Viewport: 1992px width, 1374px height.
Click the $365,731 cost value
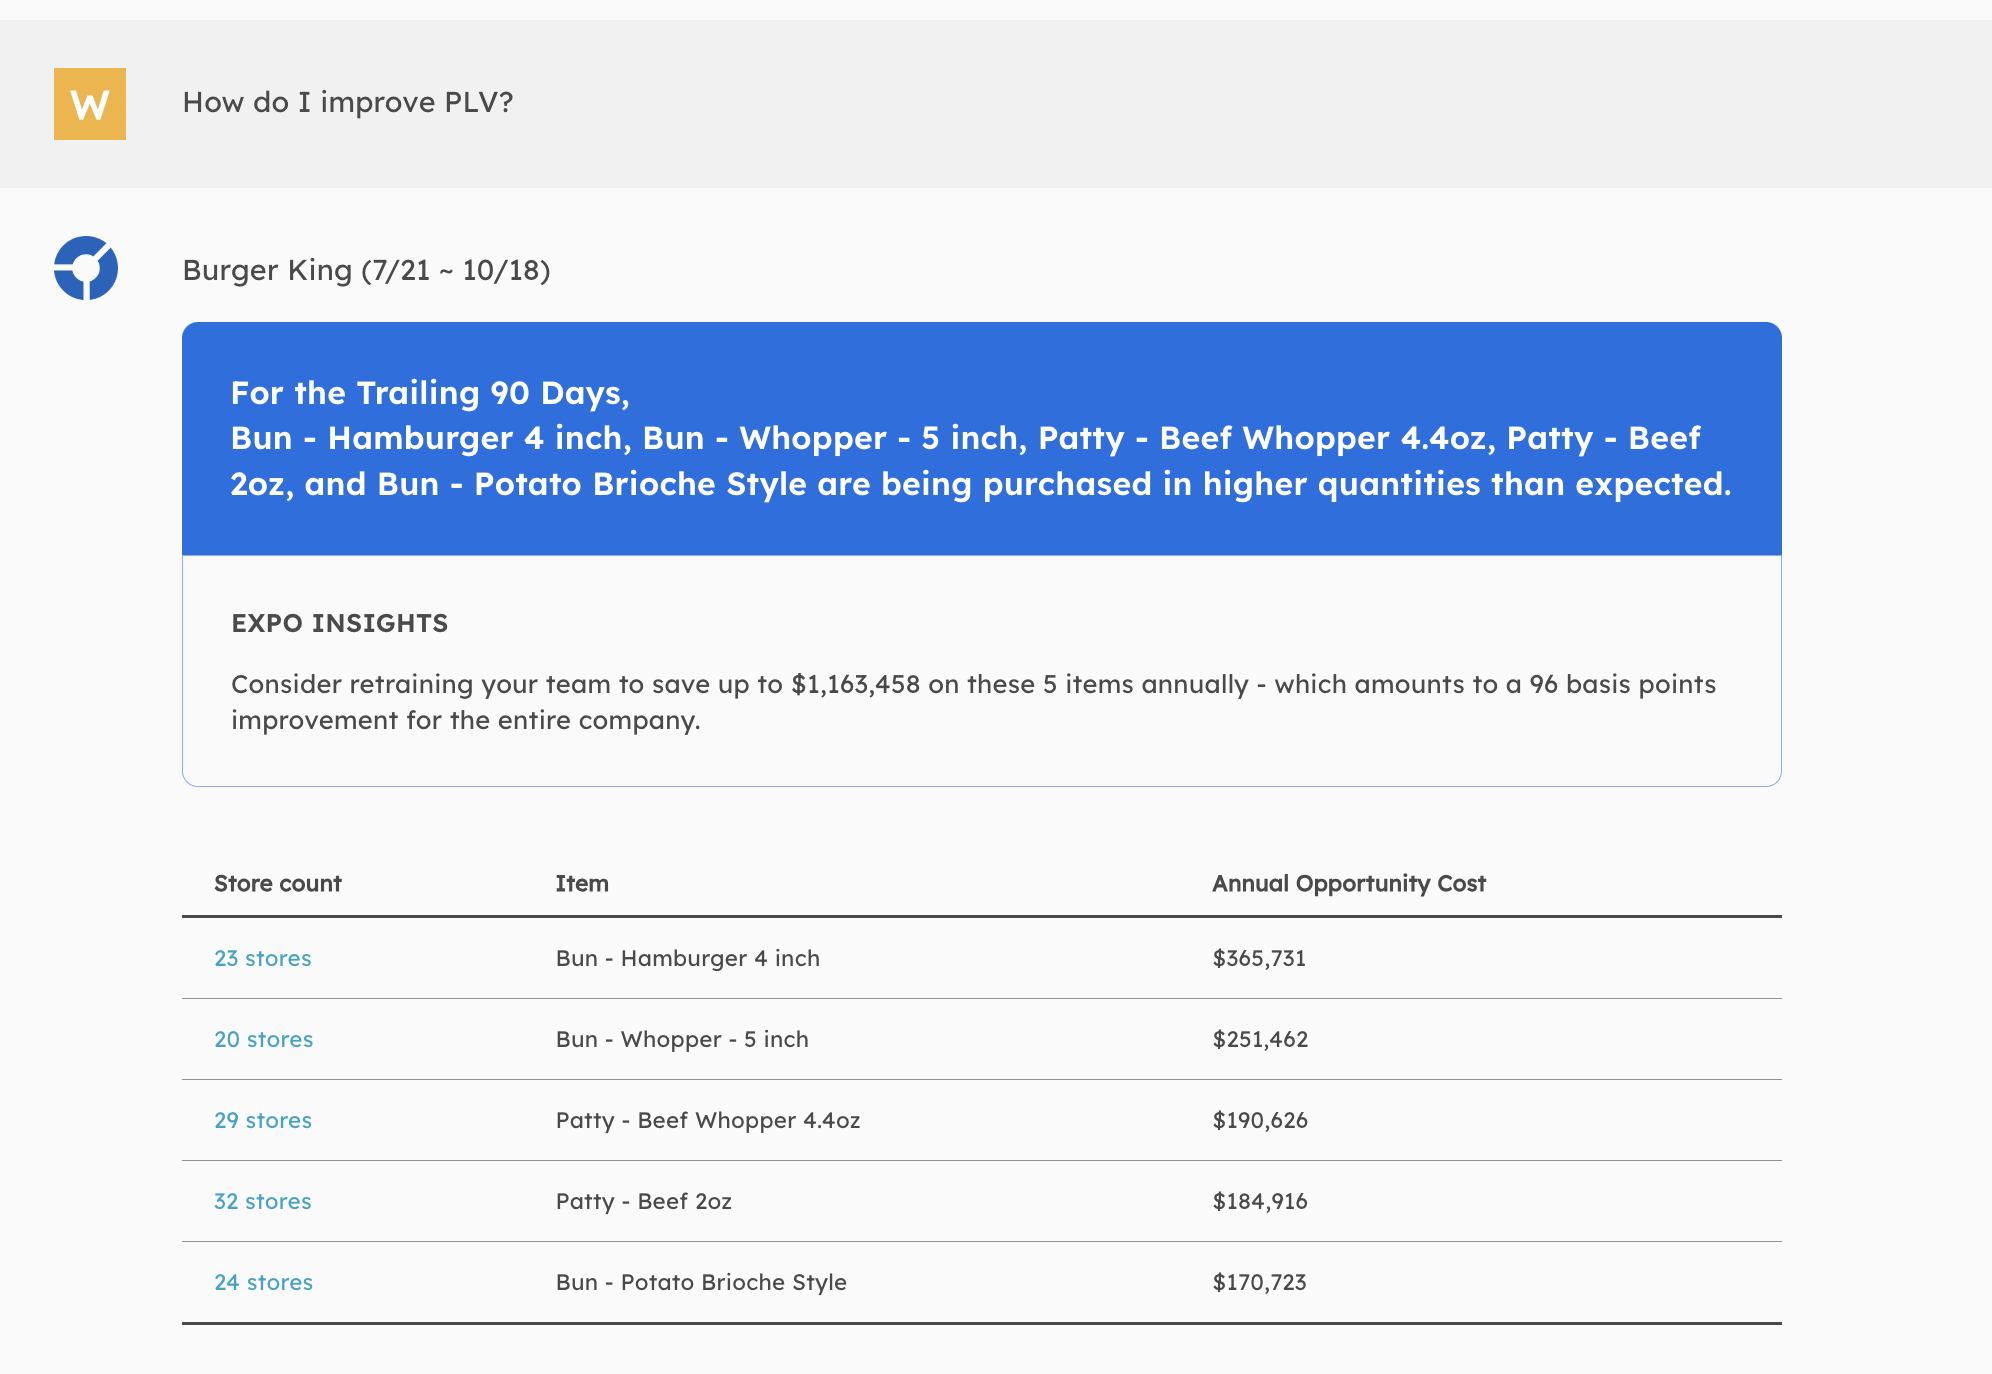point(1259,958)
